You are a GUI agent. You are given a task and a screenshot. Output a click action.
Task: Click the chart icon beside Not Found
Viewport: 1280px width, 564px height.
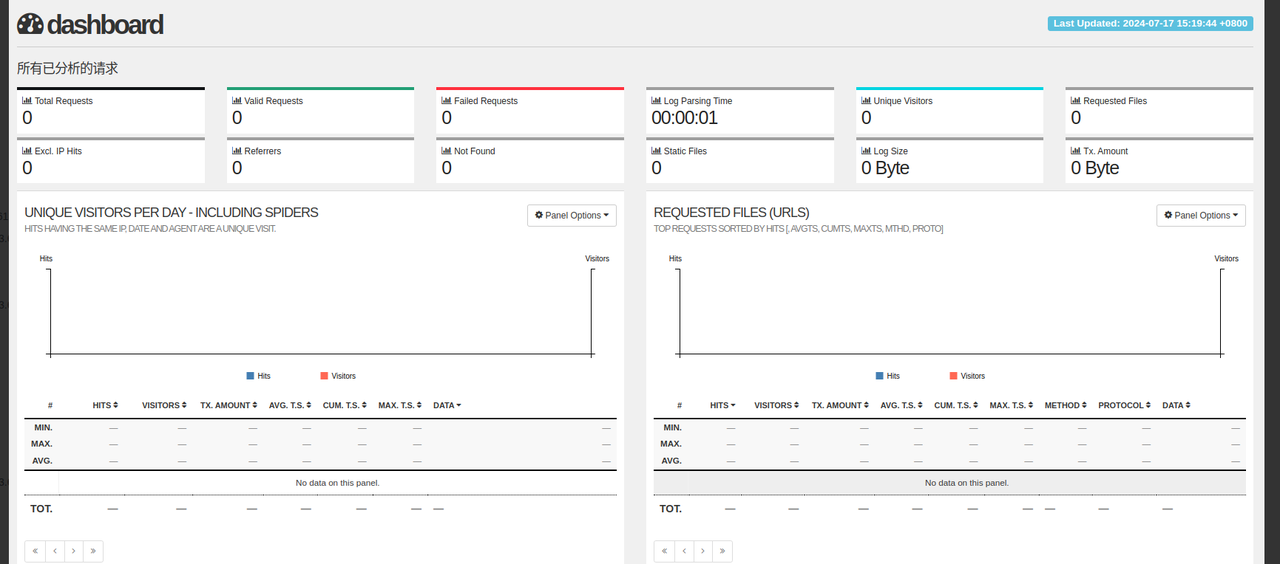pyautogui.click(x=446, y=151)
